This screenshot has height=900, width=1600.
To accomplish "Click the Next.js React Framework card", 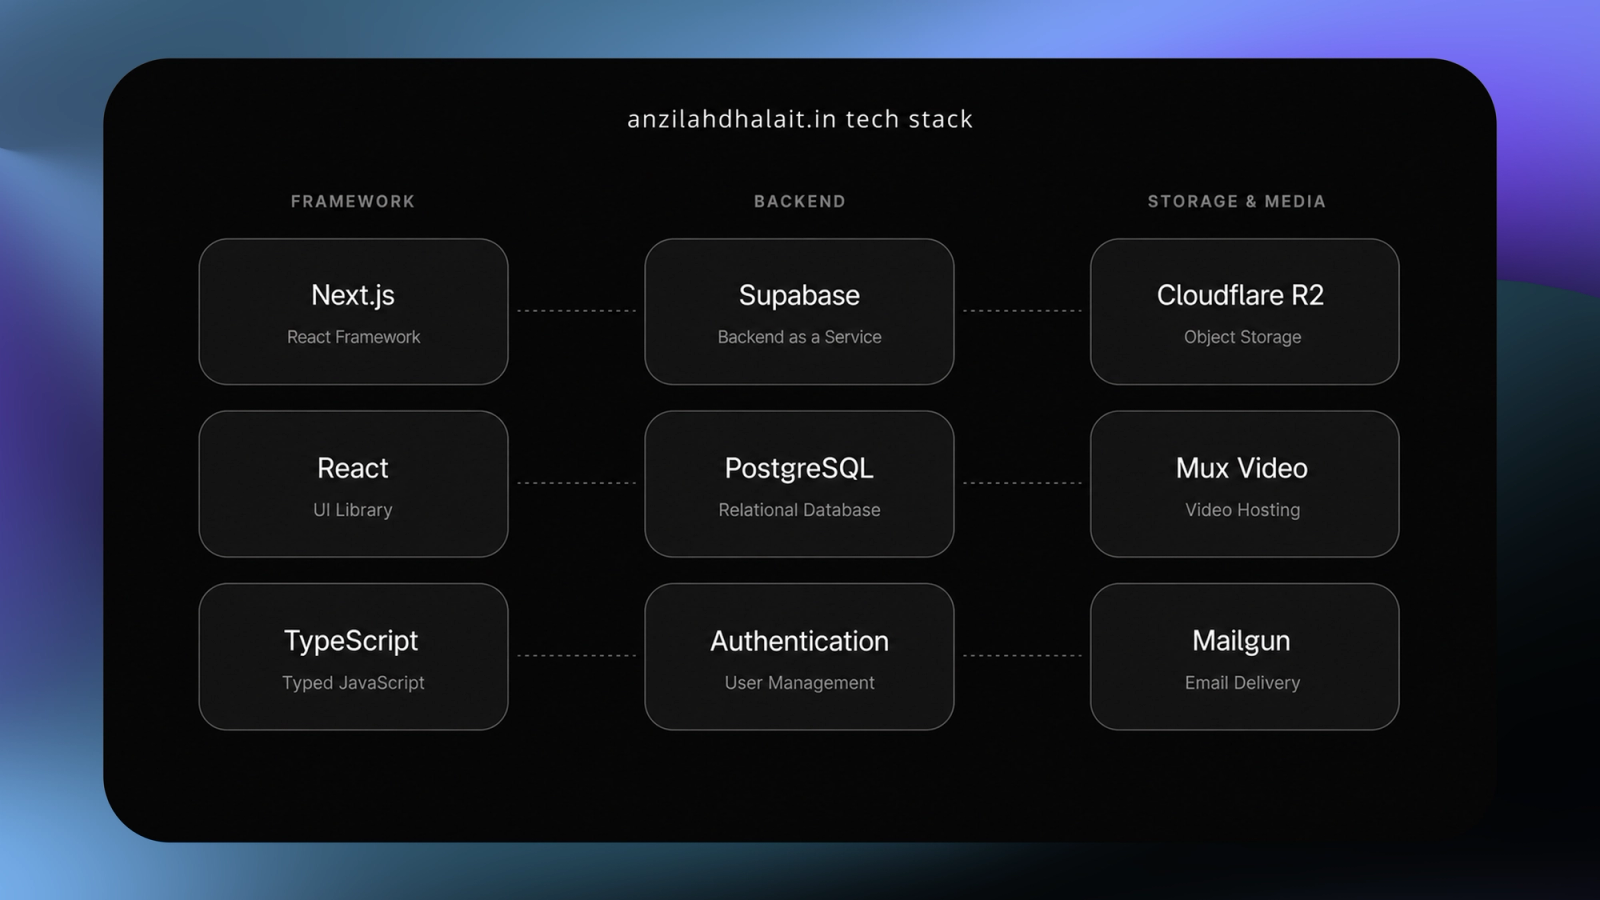I will [x=353, y=311].
